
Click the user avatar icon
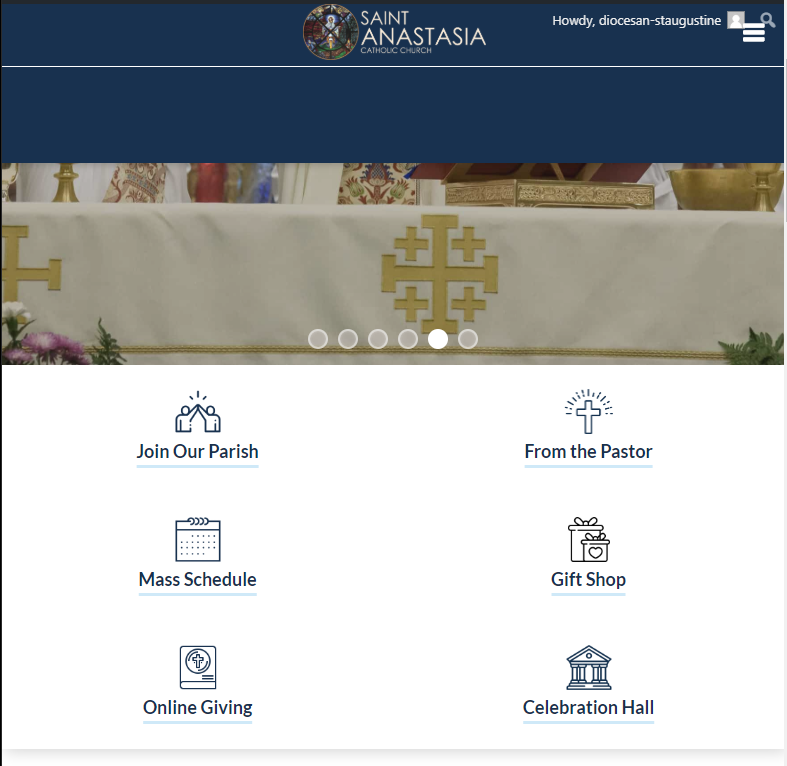735,21
